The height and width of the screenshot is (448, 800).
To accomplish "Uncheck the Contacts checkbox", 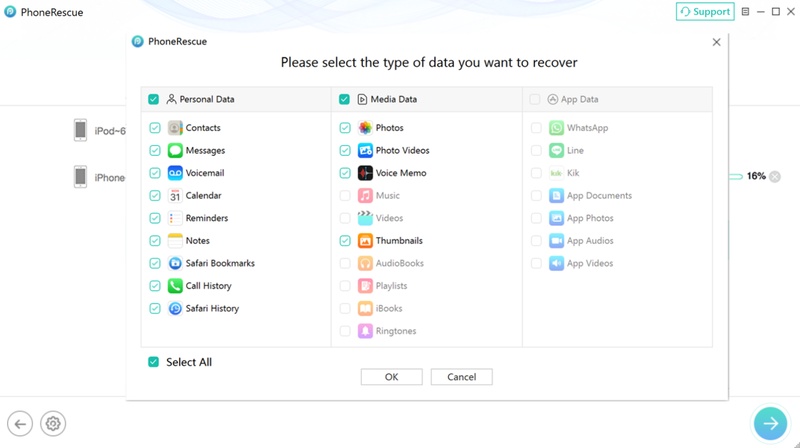I will coord(155,128).
